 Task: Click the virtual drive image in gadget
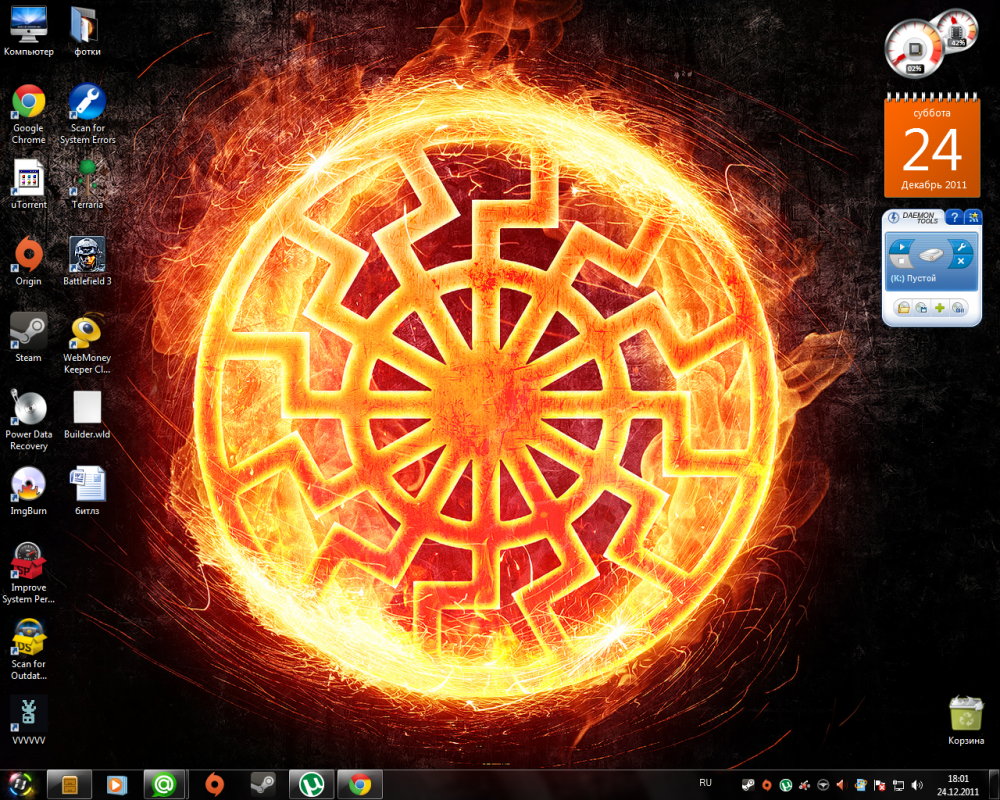[931, 255]
